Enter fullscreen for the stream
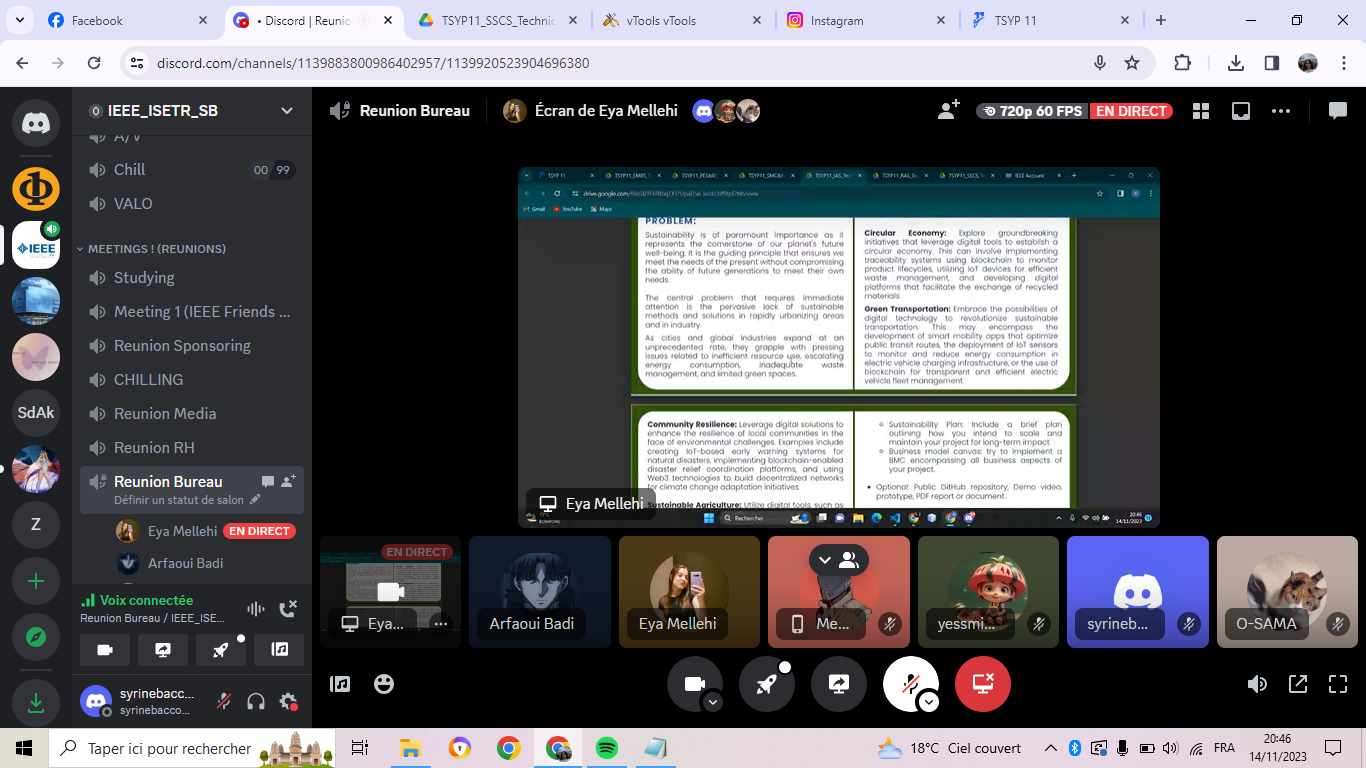This screenshot has height=768, width=1366. 1338,684
